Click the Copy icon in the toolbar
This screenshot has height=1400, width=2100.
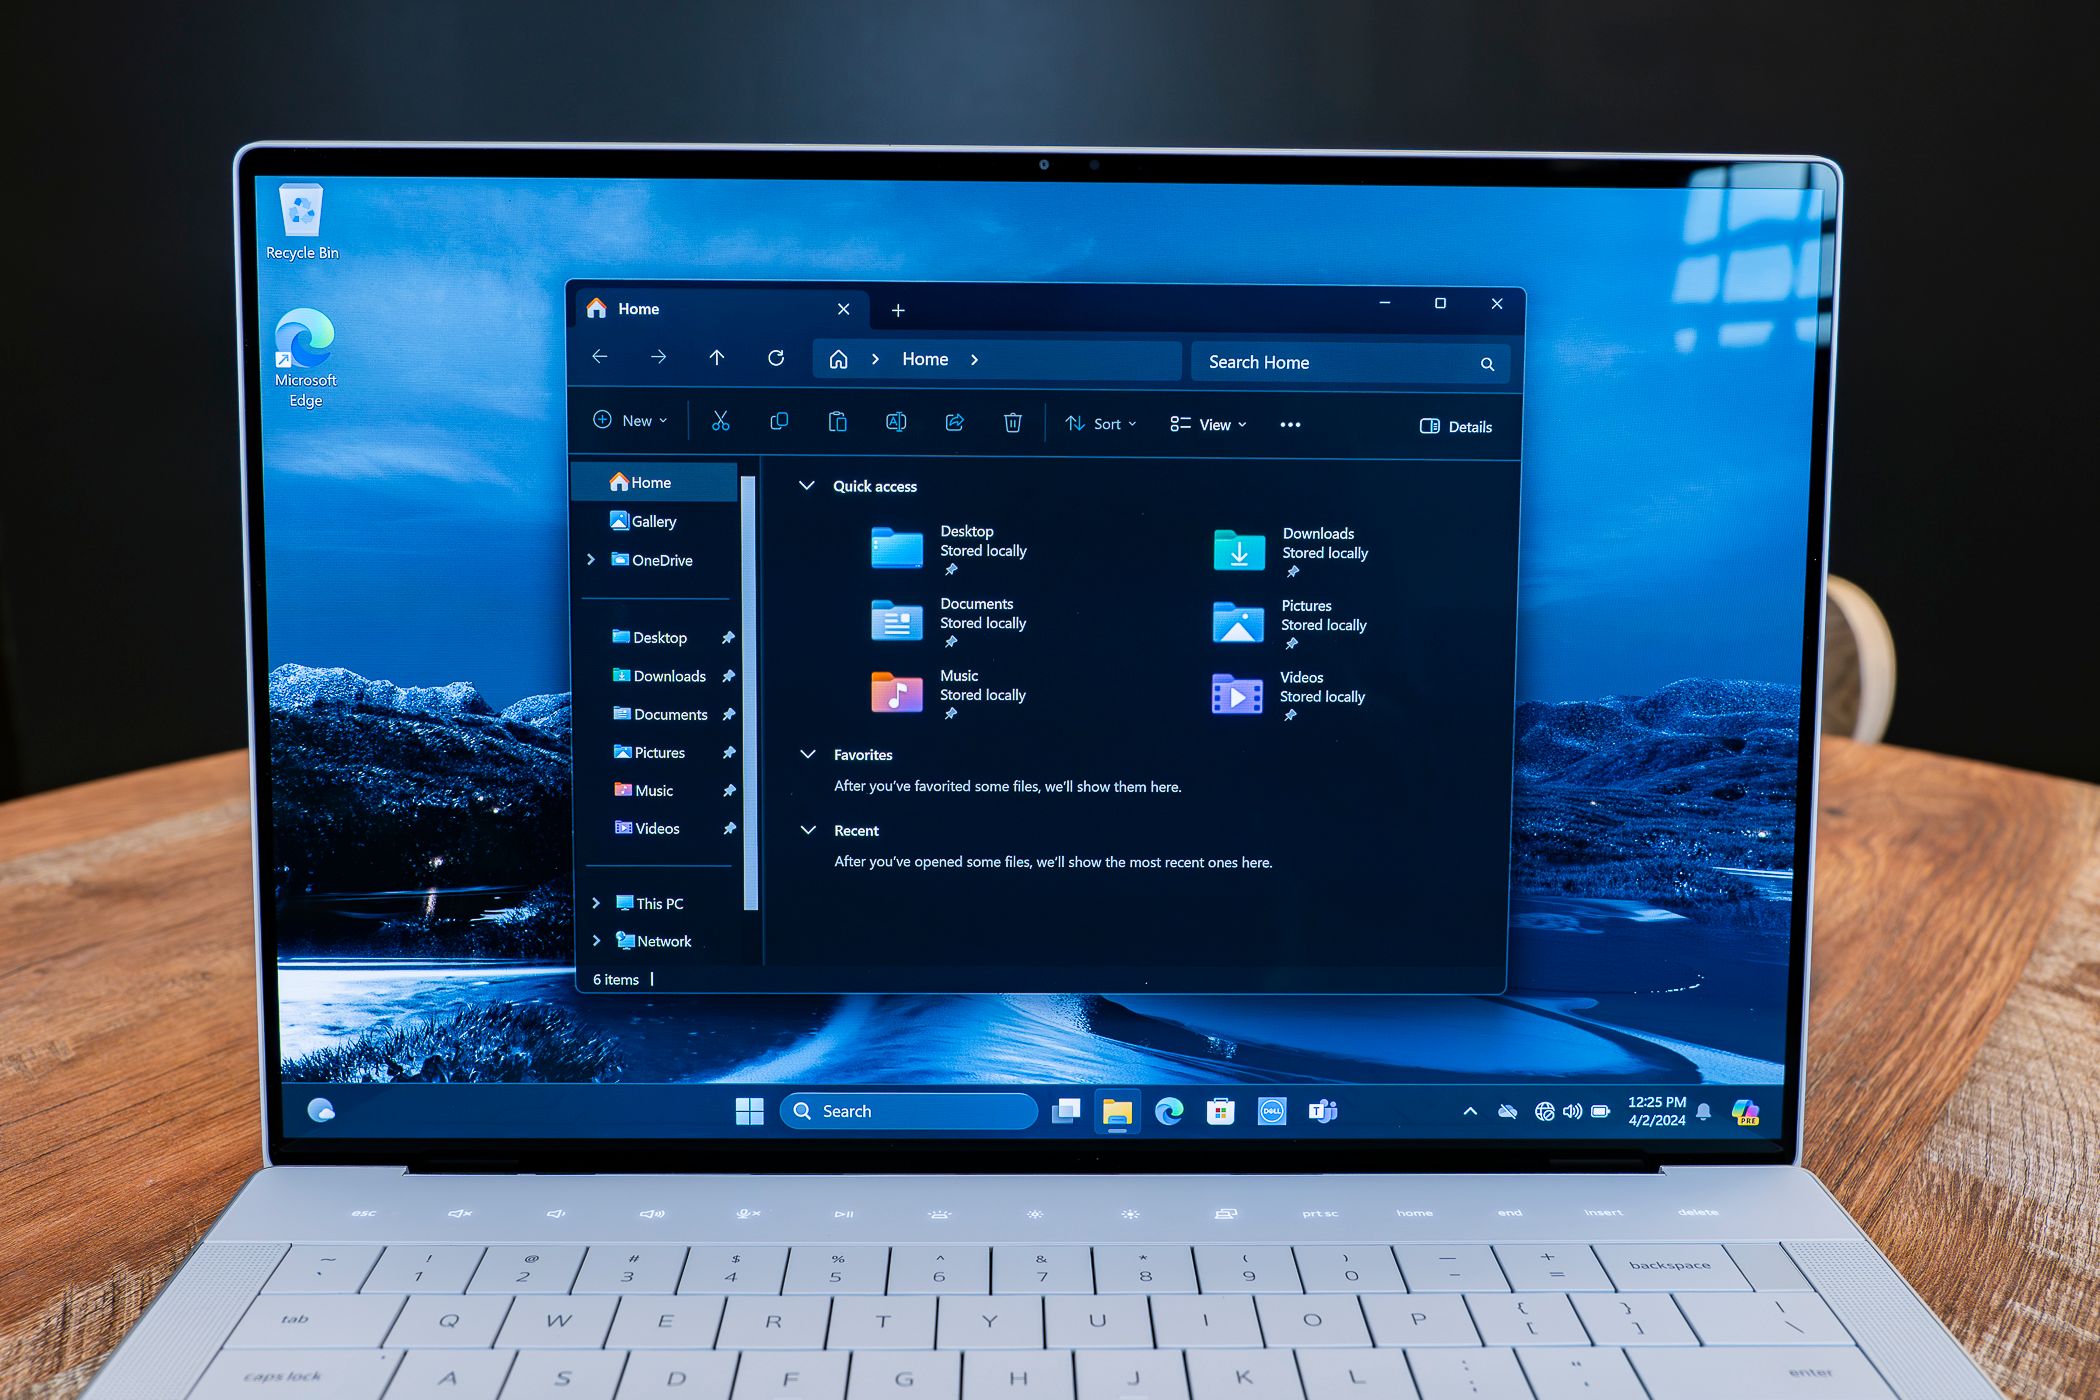coord(778,427)
